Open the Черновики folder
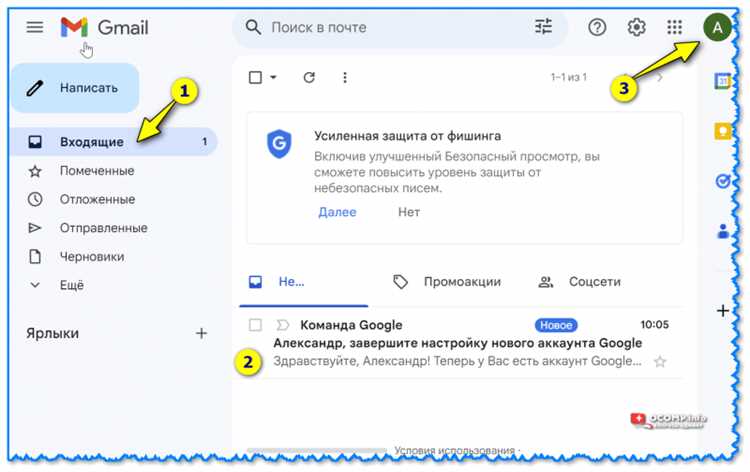Viewport: 750px width, 472px height. click(x=92, y=257)
